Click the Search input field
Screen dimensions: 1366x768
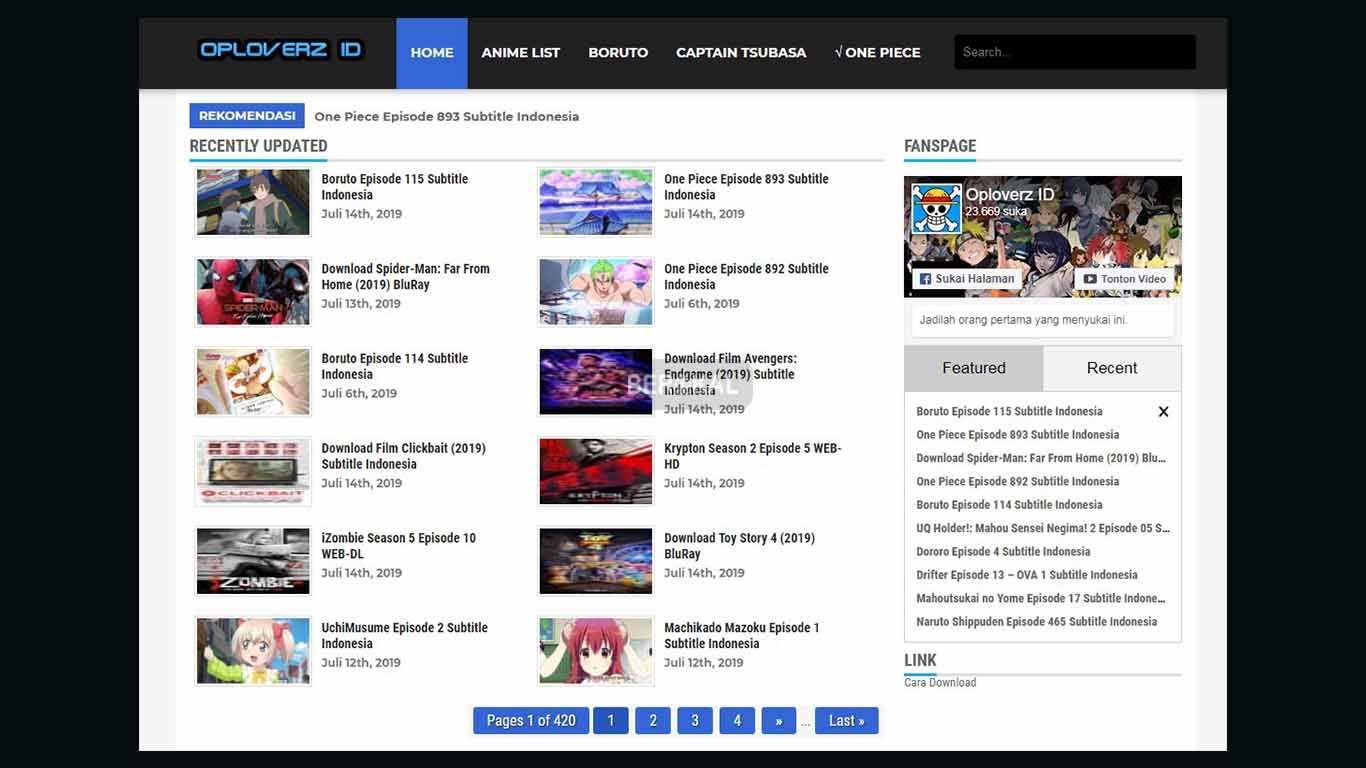pyautogui.click(x=1075, y=52)
